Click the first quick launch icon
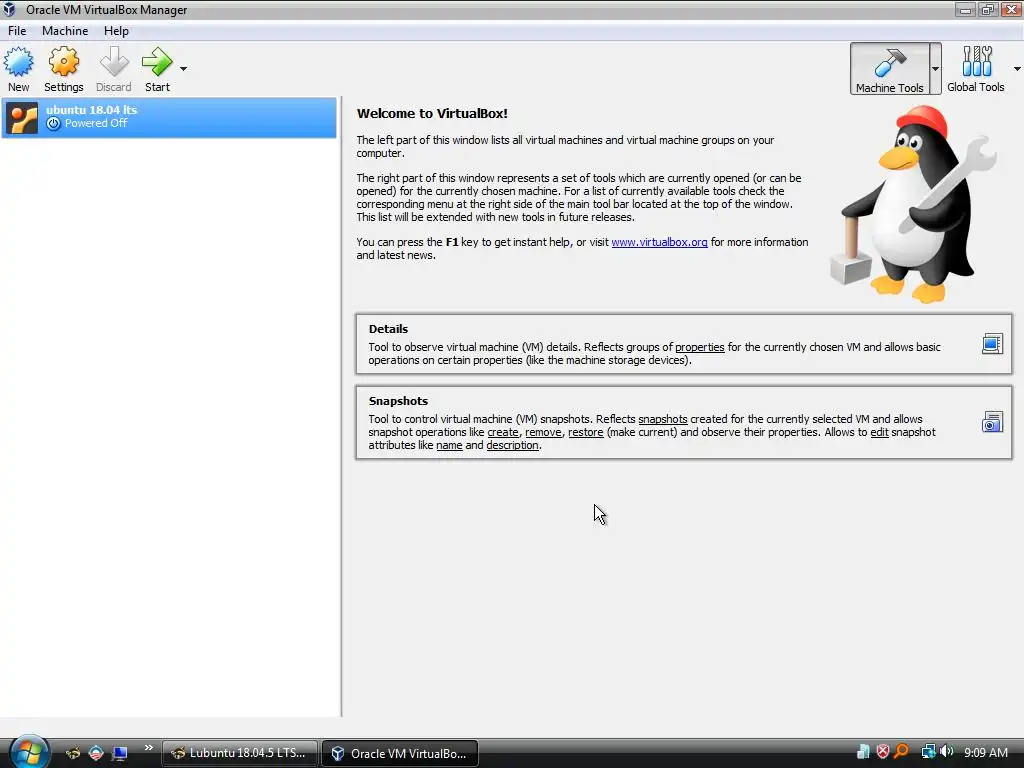The image size is (1024, 768). click(x=73, y=753)
